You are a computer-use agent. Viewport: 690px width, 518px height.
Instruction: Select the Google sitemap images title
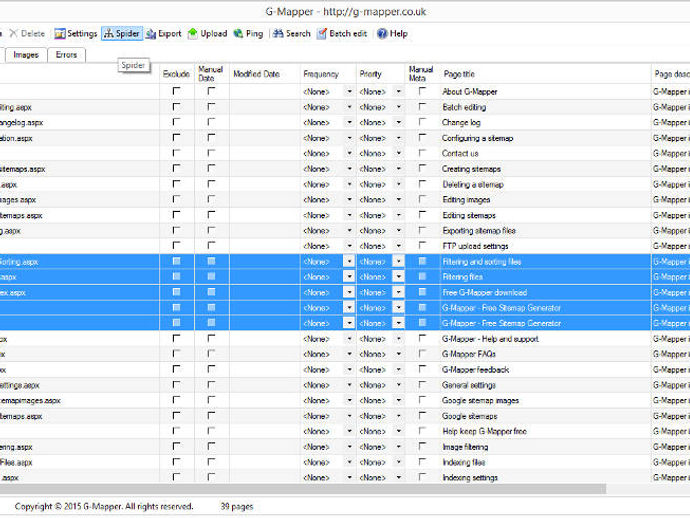(x=481, y=400)
